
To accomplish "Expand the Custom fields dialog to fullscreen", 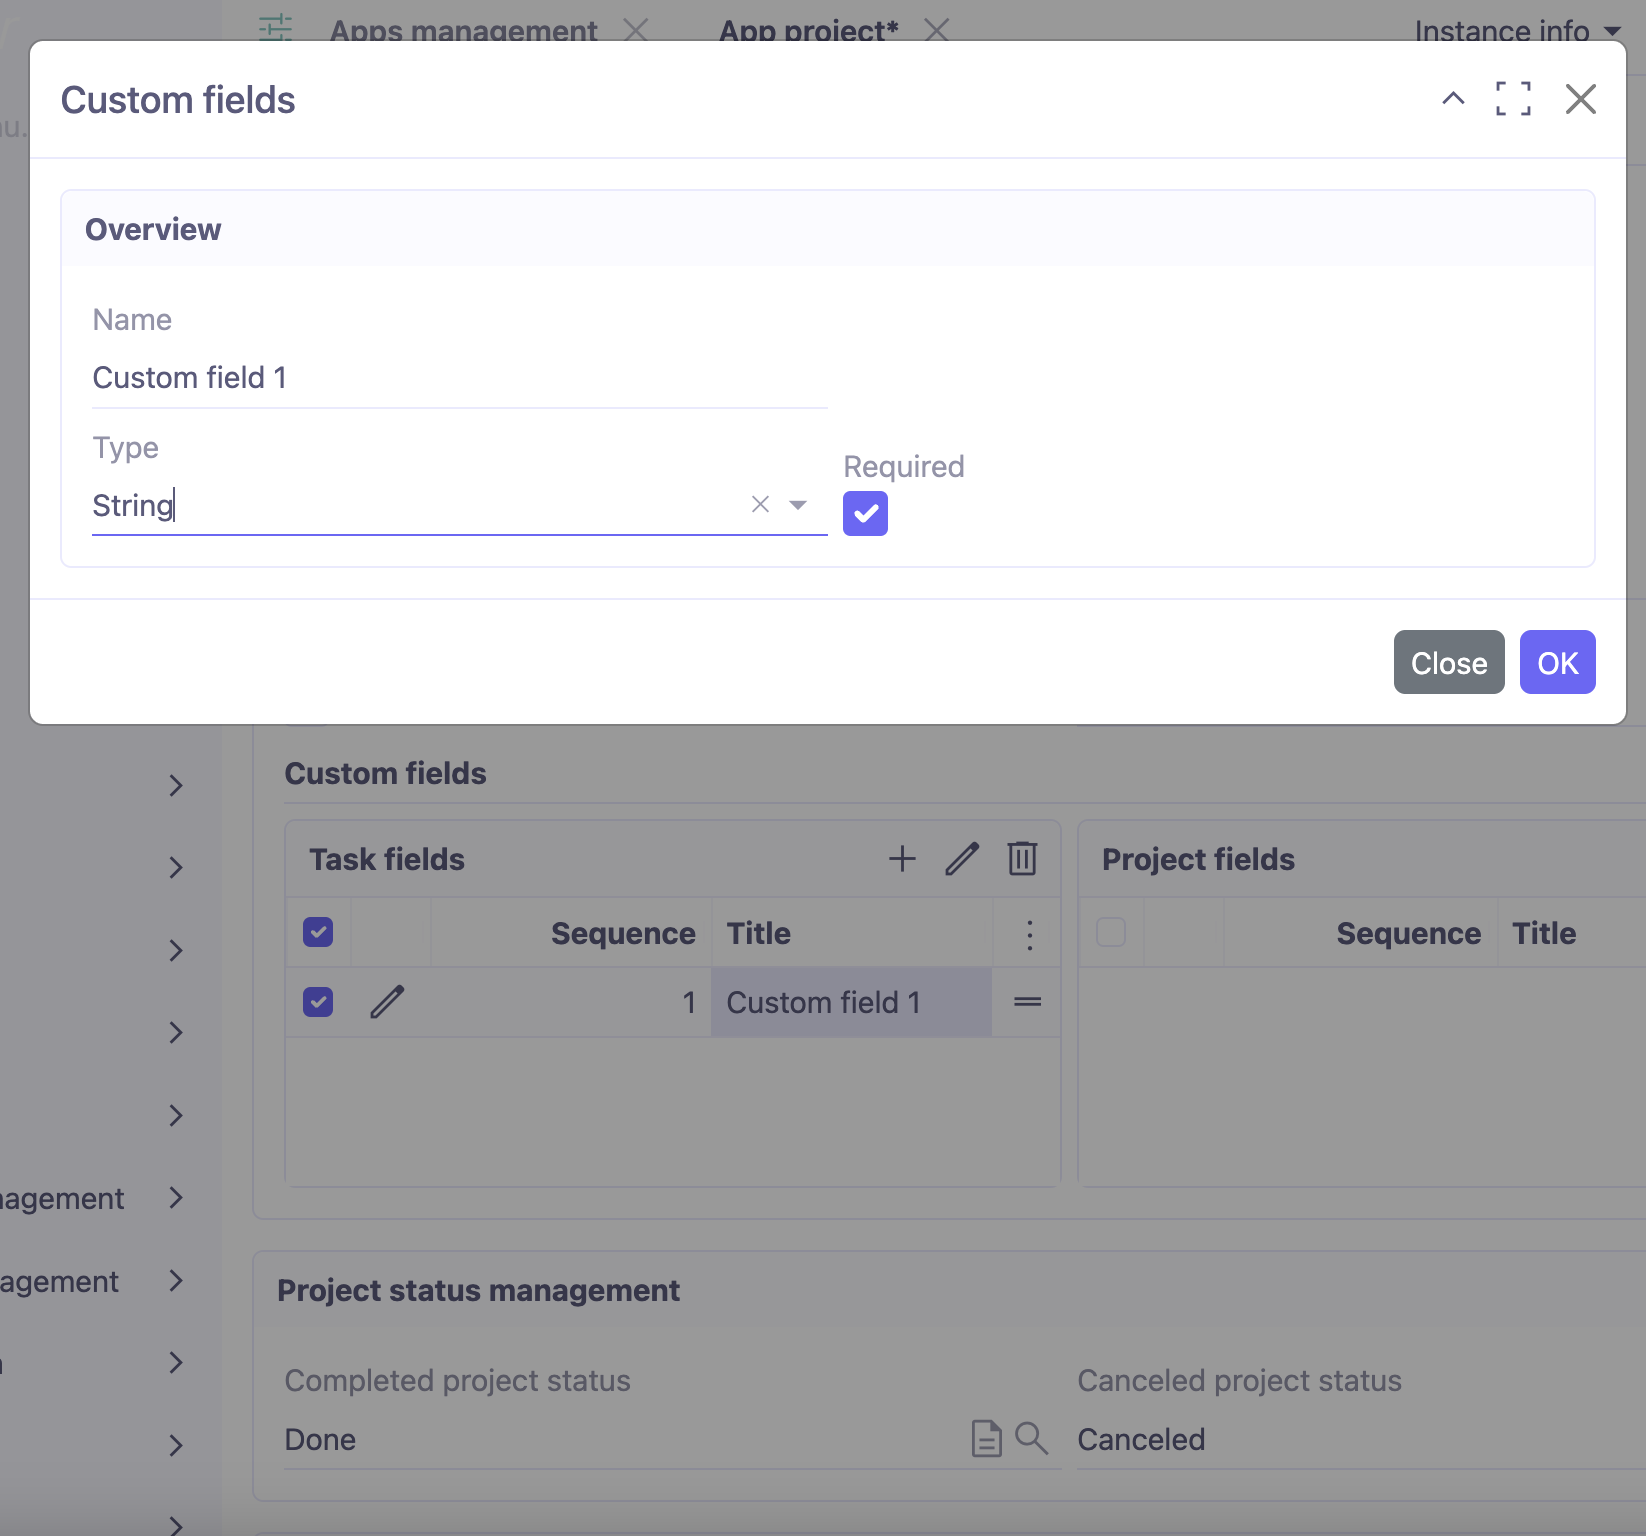I will 1514,99.
